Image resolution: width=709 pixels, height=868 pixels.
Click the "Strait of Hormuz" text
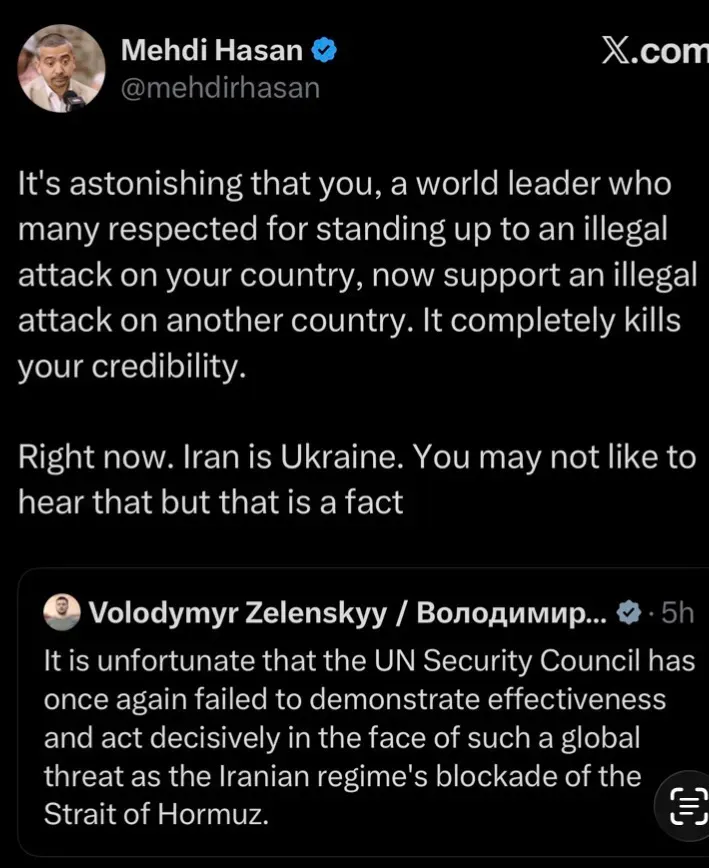(x=156, y=813)
